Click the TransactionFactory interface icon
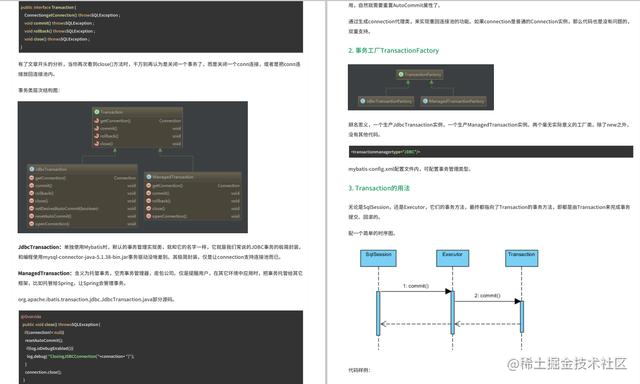Image resolution: width=640 pixels, height=384 pixels. coord(401,74)
